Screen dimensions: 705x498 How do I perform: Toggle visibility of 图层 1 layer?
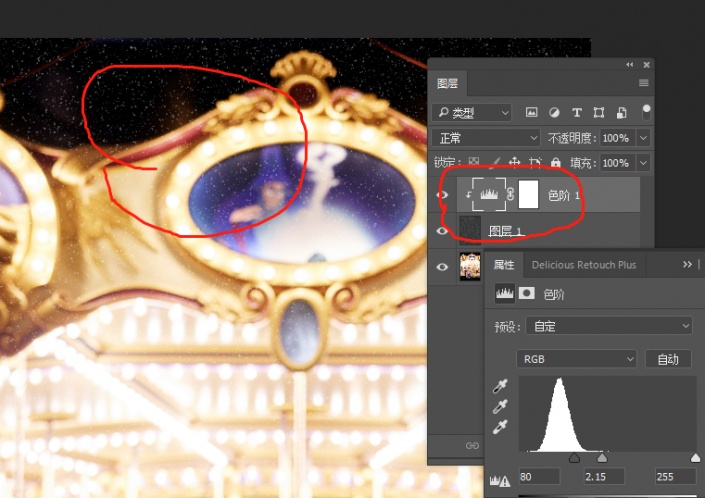443,231
